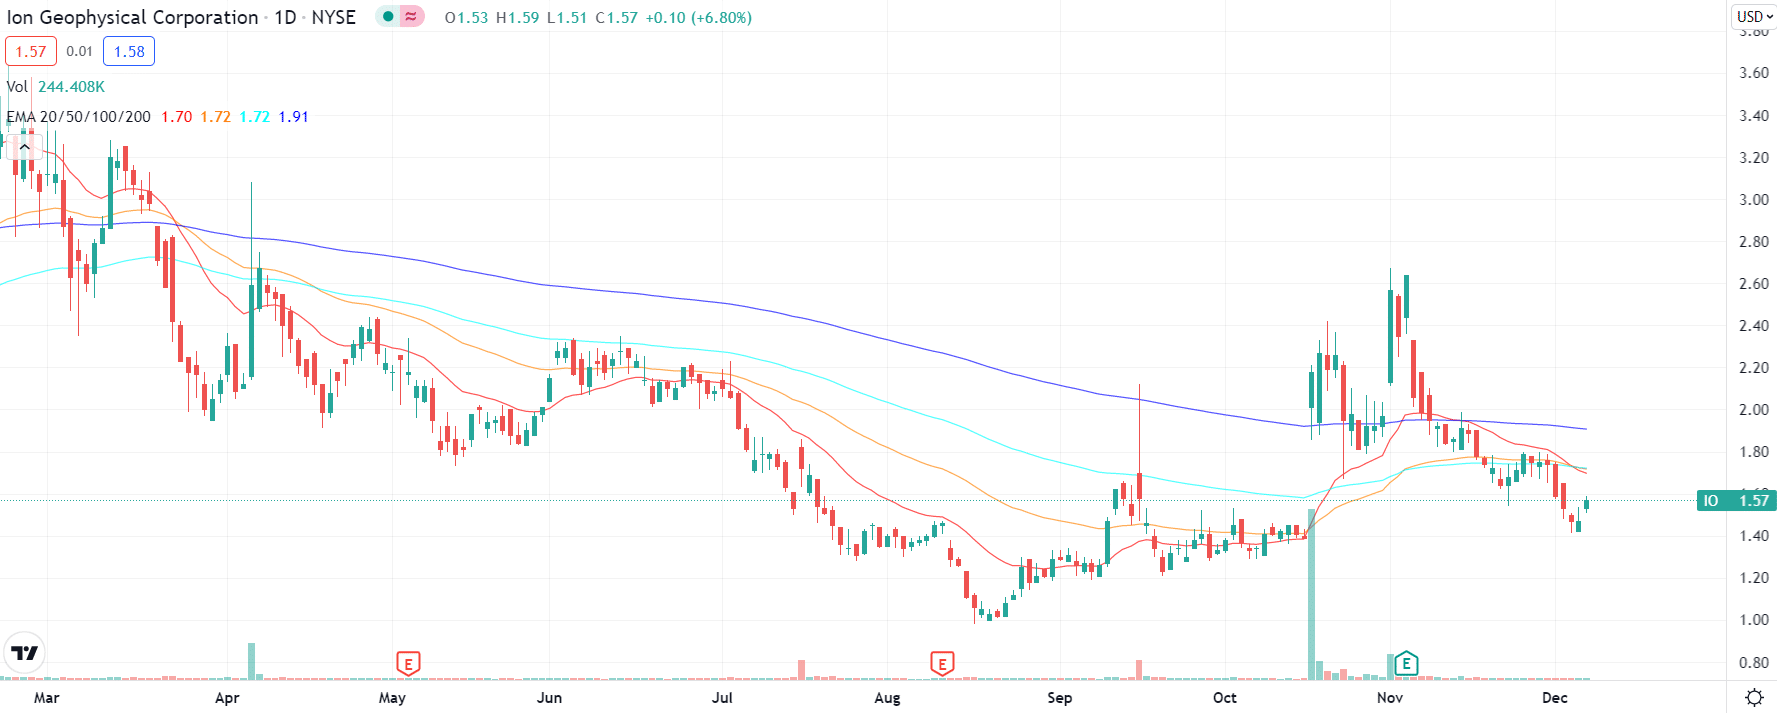This screenshot has height=713, width=1777.
Task: Open the TradingView logo
Action: click(x=24, y=653)
